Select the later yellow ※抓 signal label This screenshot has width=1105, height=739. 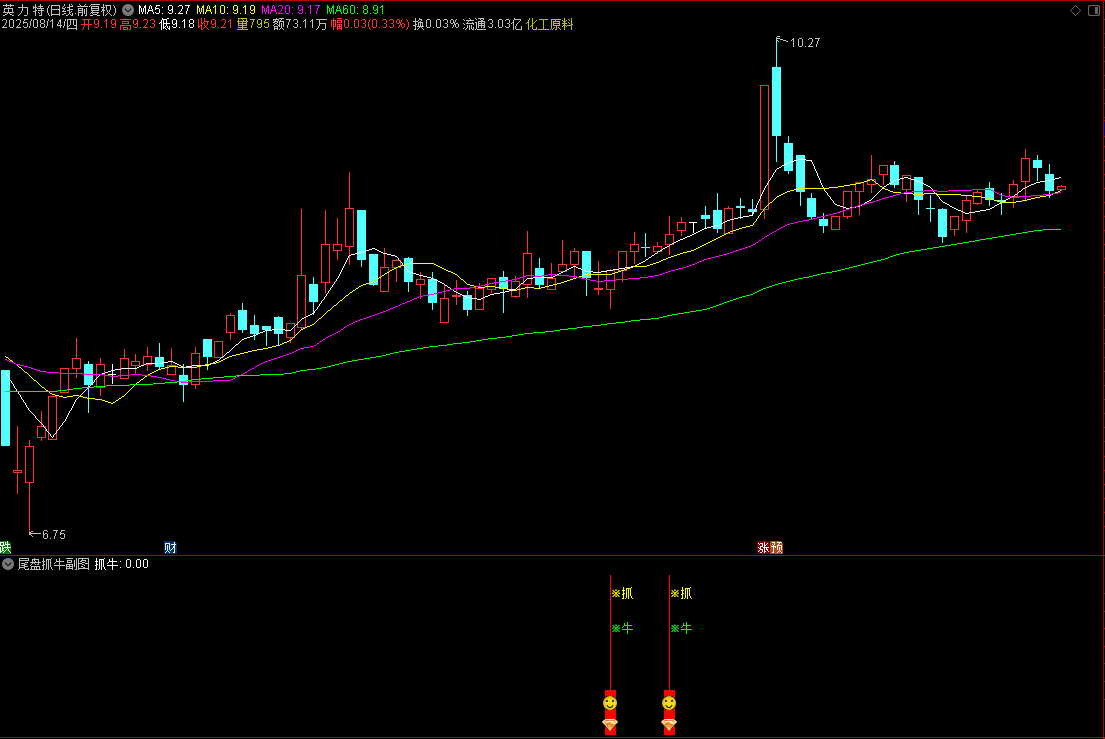pos(681,594)
